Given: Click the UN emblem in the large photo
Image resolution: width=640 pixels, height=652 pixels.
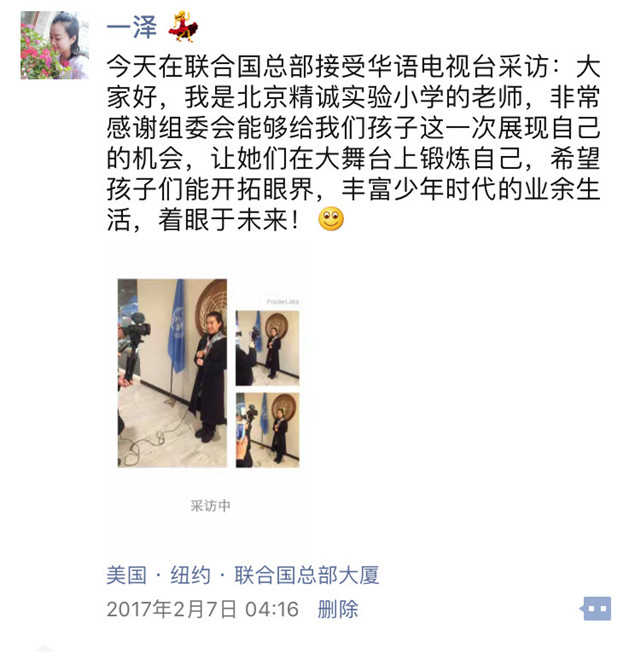Looking at the screenshot, I should point(212,306).
